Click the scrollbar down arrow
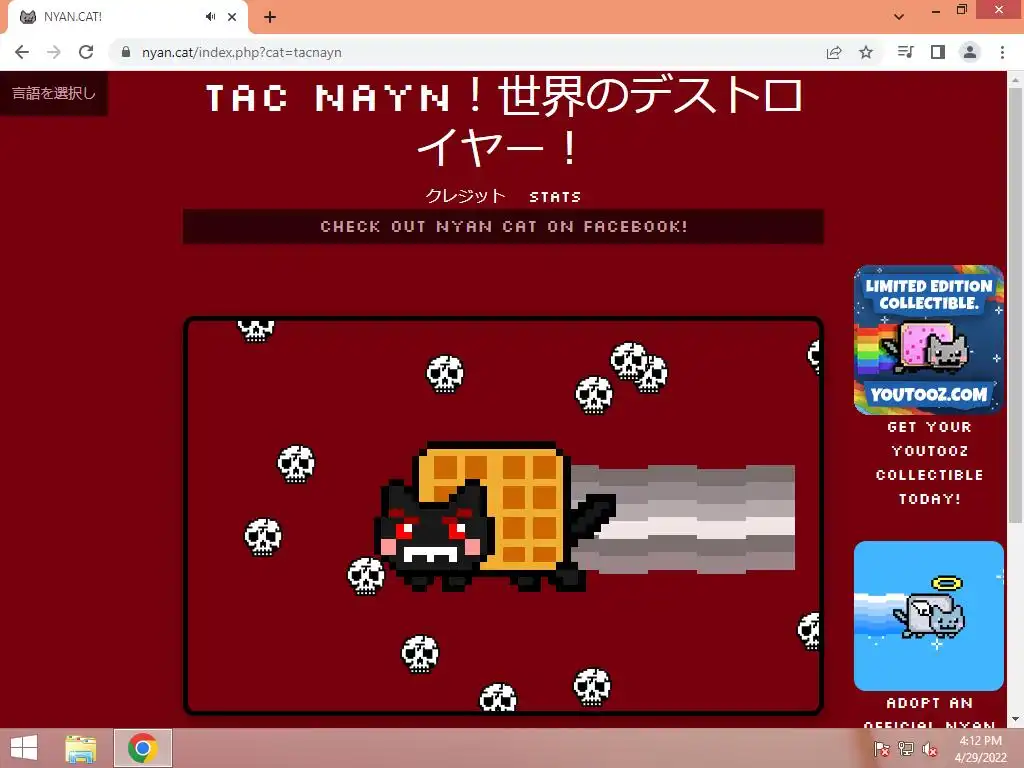The height and width of the screenshot is (768, 1024). (x=1015, y=720)
